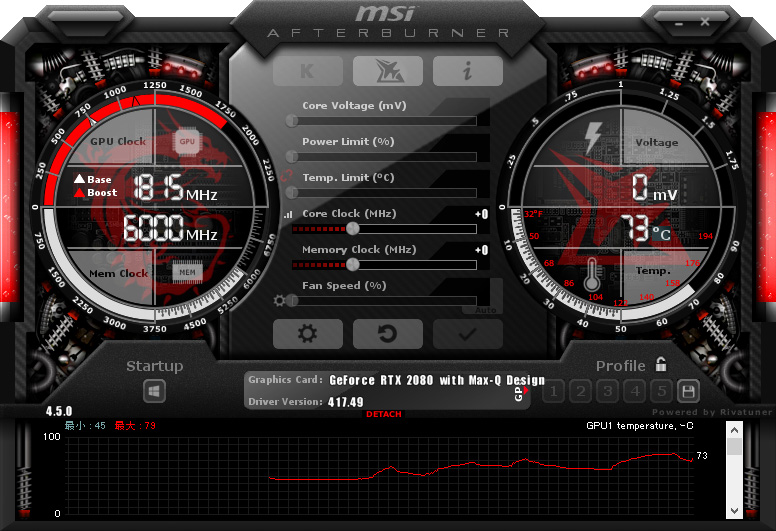The height and width of the screenshot is (531, 776).
Task: Select profile slot 4
Action: 635,391
